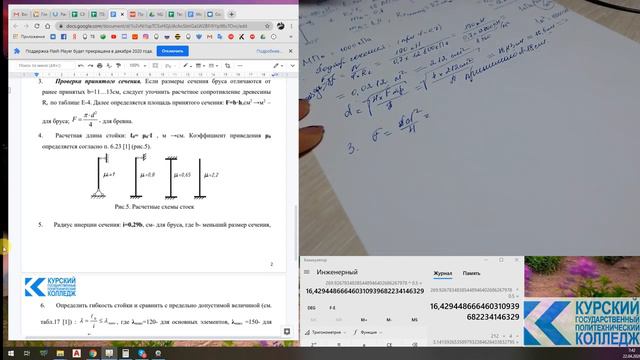Collapse the Docs toolbar with chevron
Image resolution: width=640 pixels, height=360 pixels.
292,65
